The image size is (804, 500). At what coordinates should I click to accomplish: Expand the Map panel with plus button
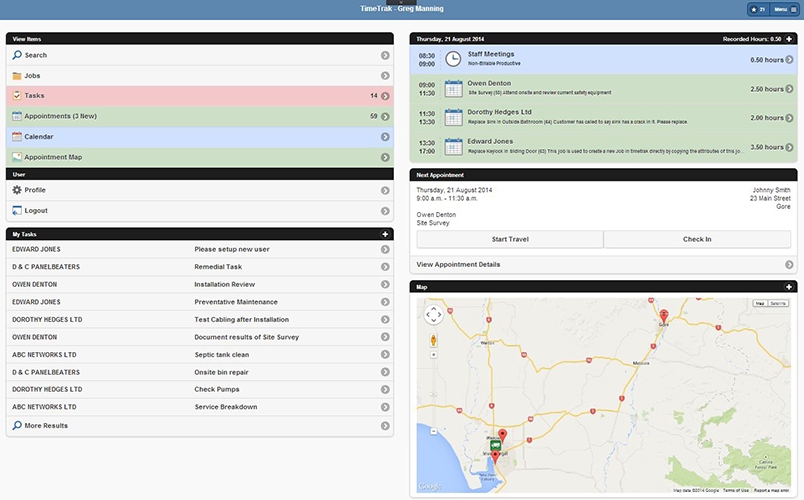789,287
